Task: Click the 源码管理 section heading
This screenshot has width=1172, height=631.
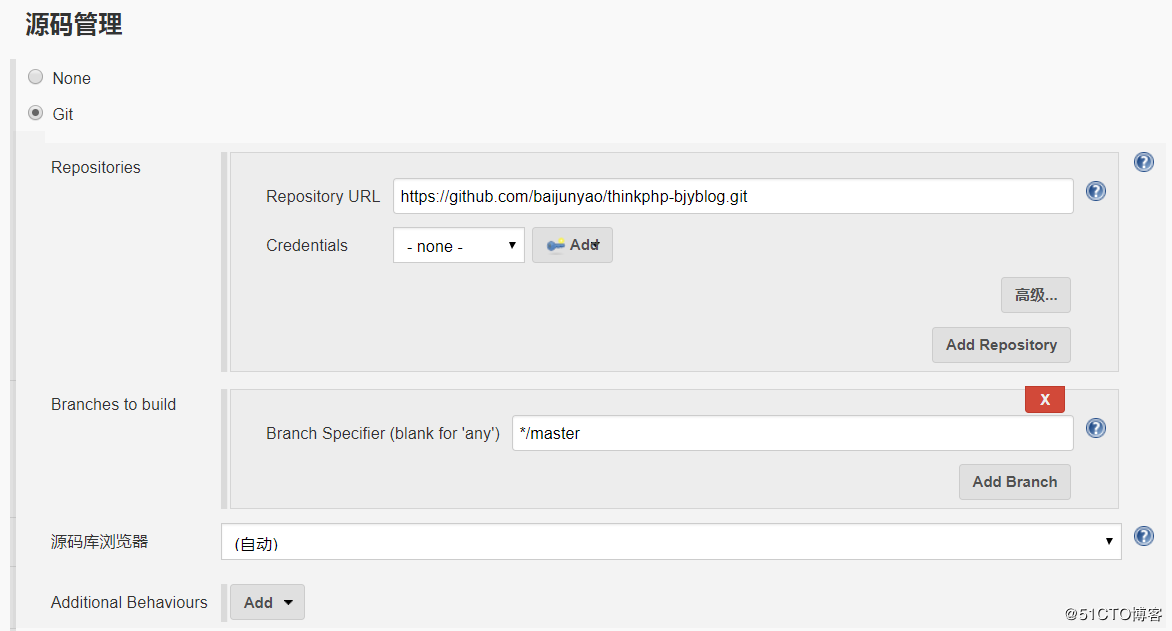Action: (x=74, y=25)
